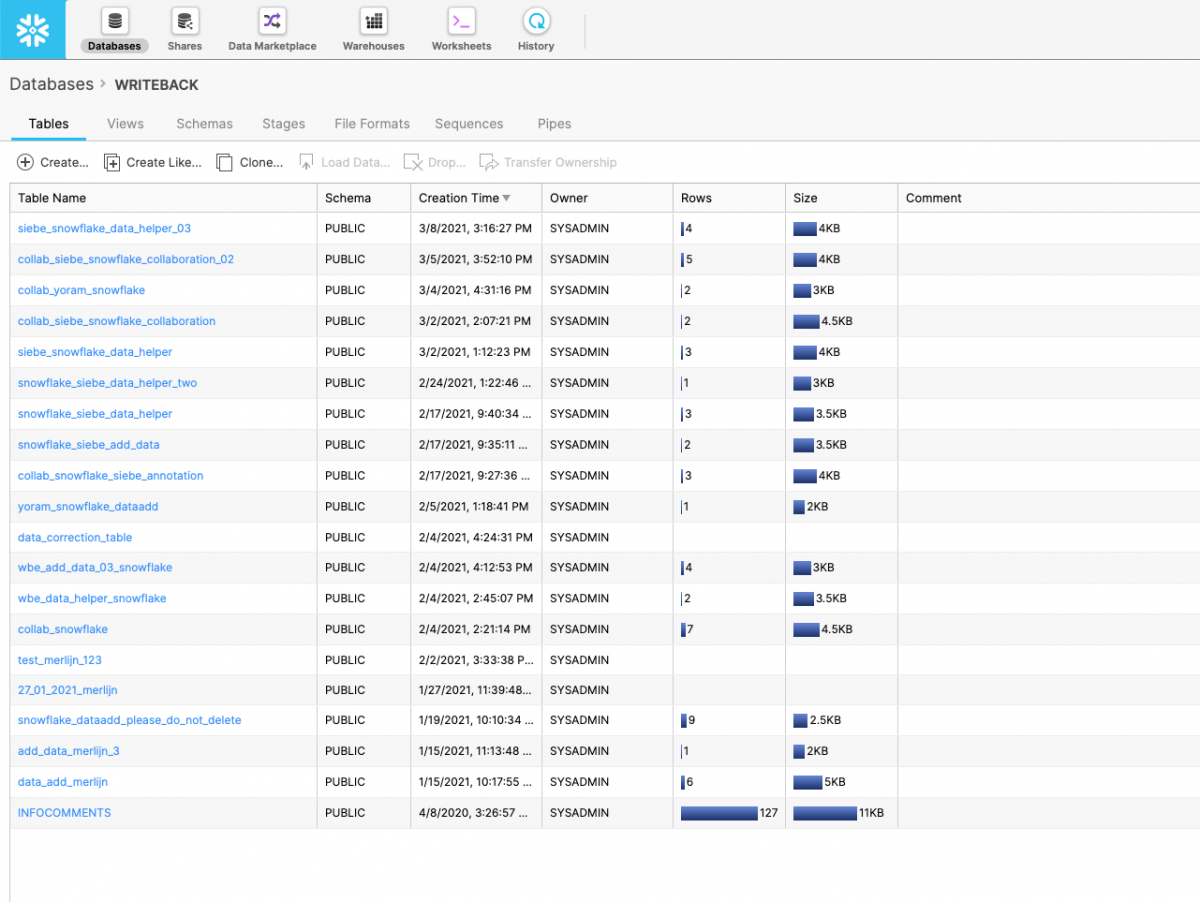Viewport: 1200px width, 902px height.
Task: Switch to Worksheets
Action: (460, 29)
